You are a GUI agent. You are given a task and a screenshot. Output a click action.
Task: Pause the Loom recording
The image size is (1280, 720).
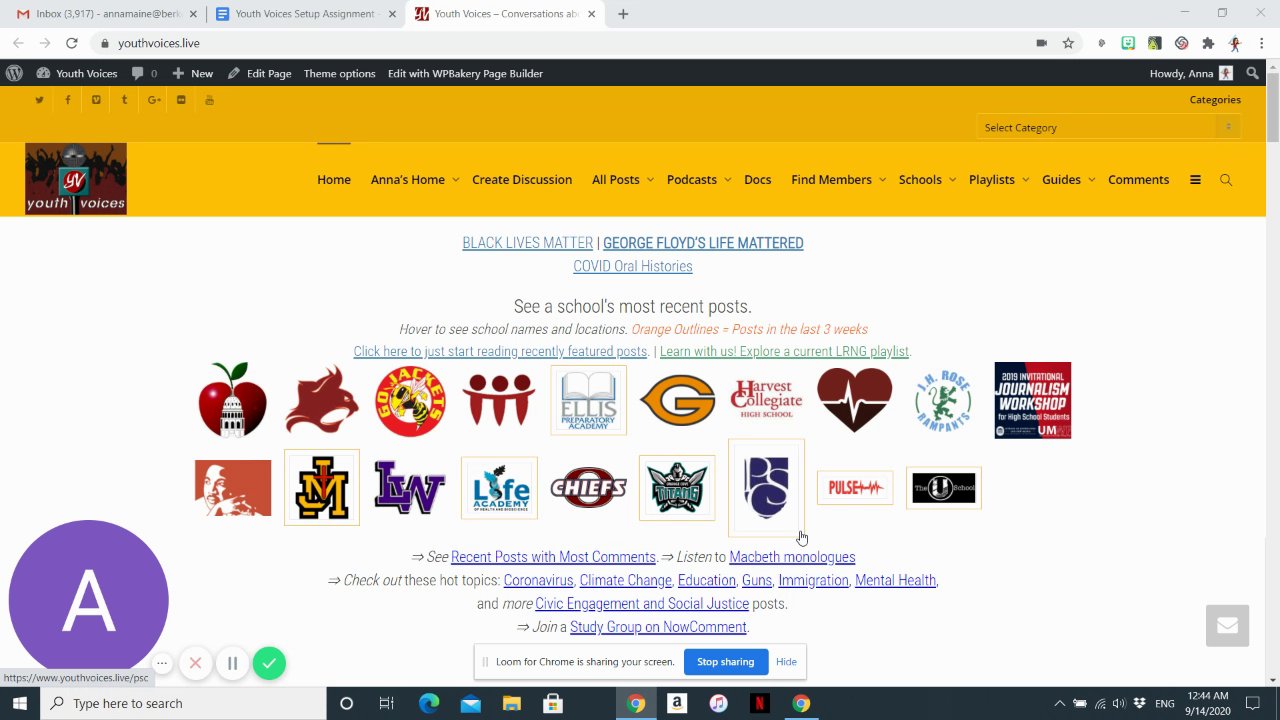[232, 663]
